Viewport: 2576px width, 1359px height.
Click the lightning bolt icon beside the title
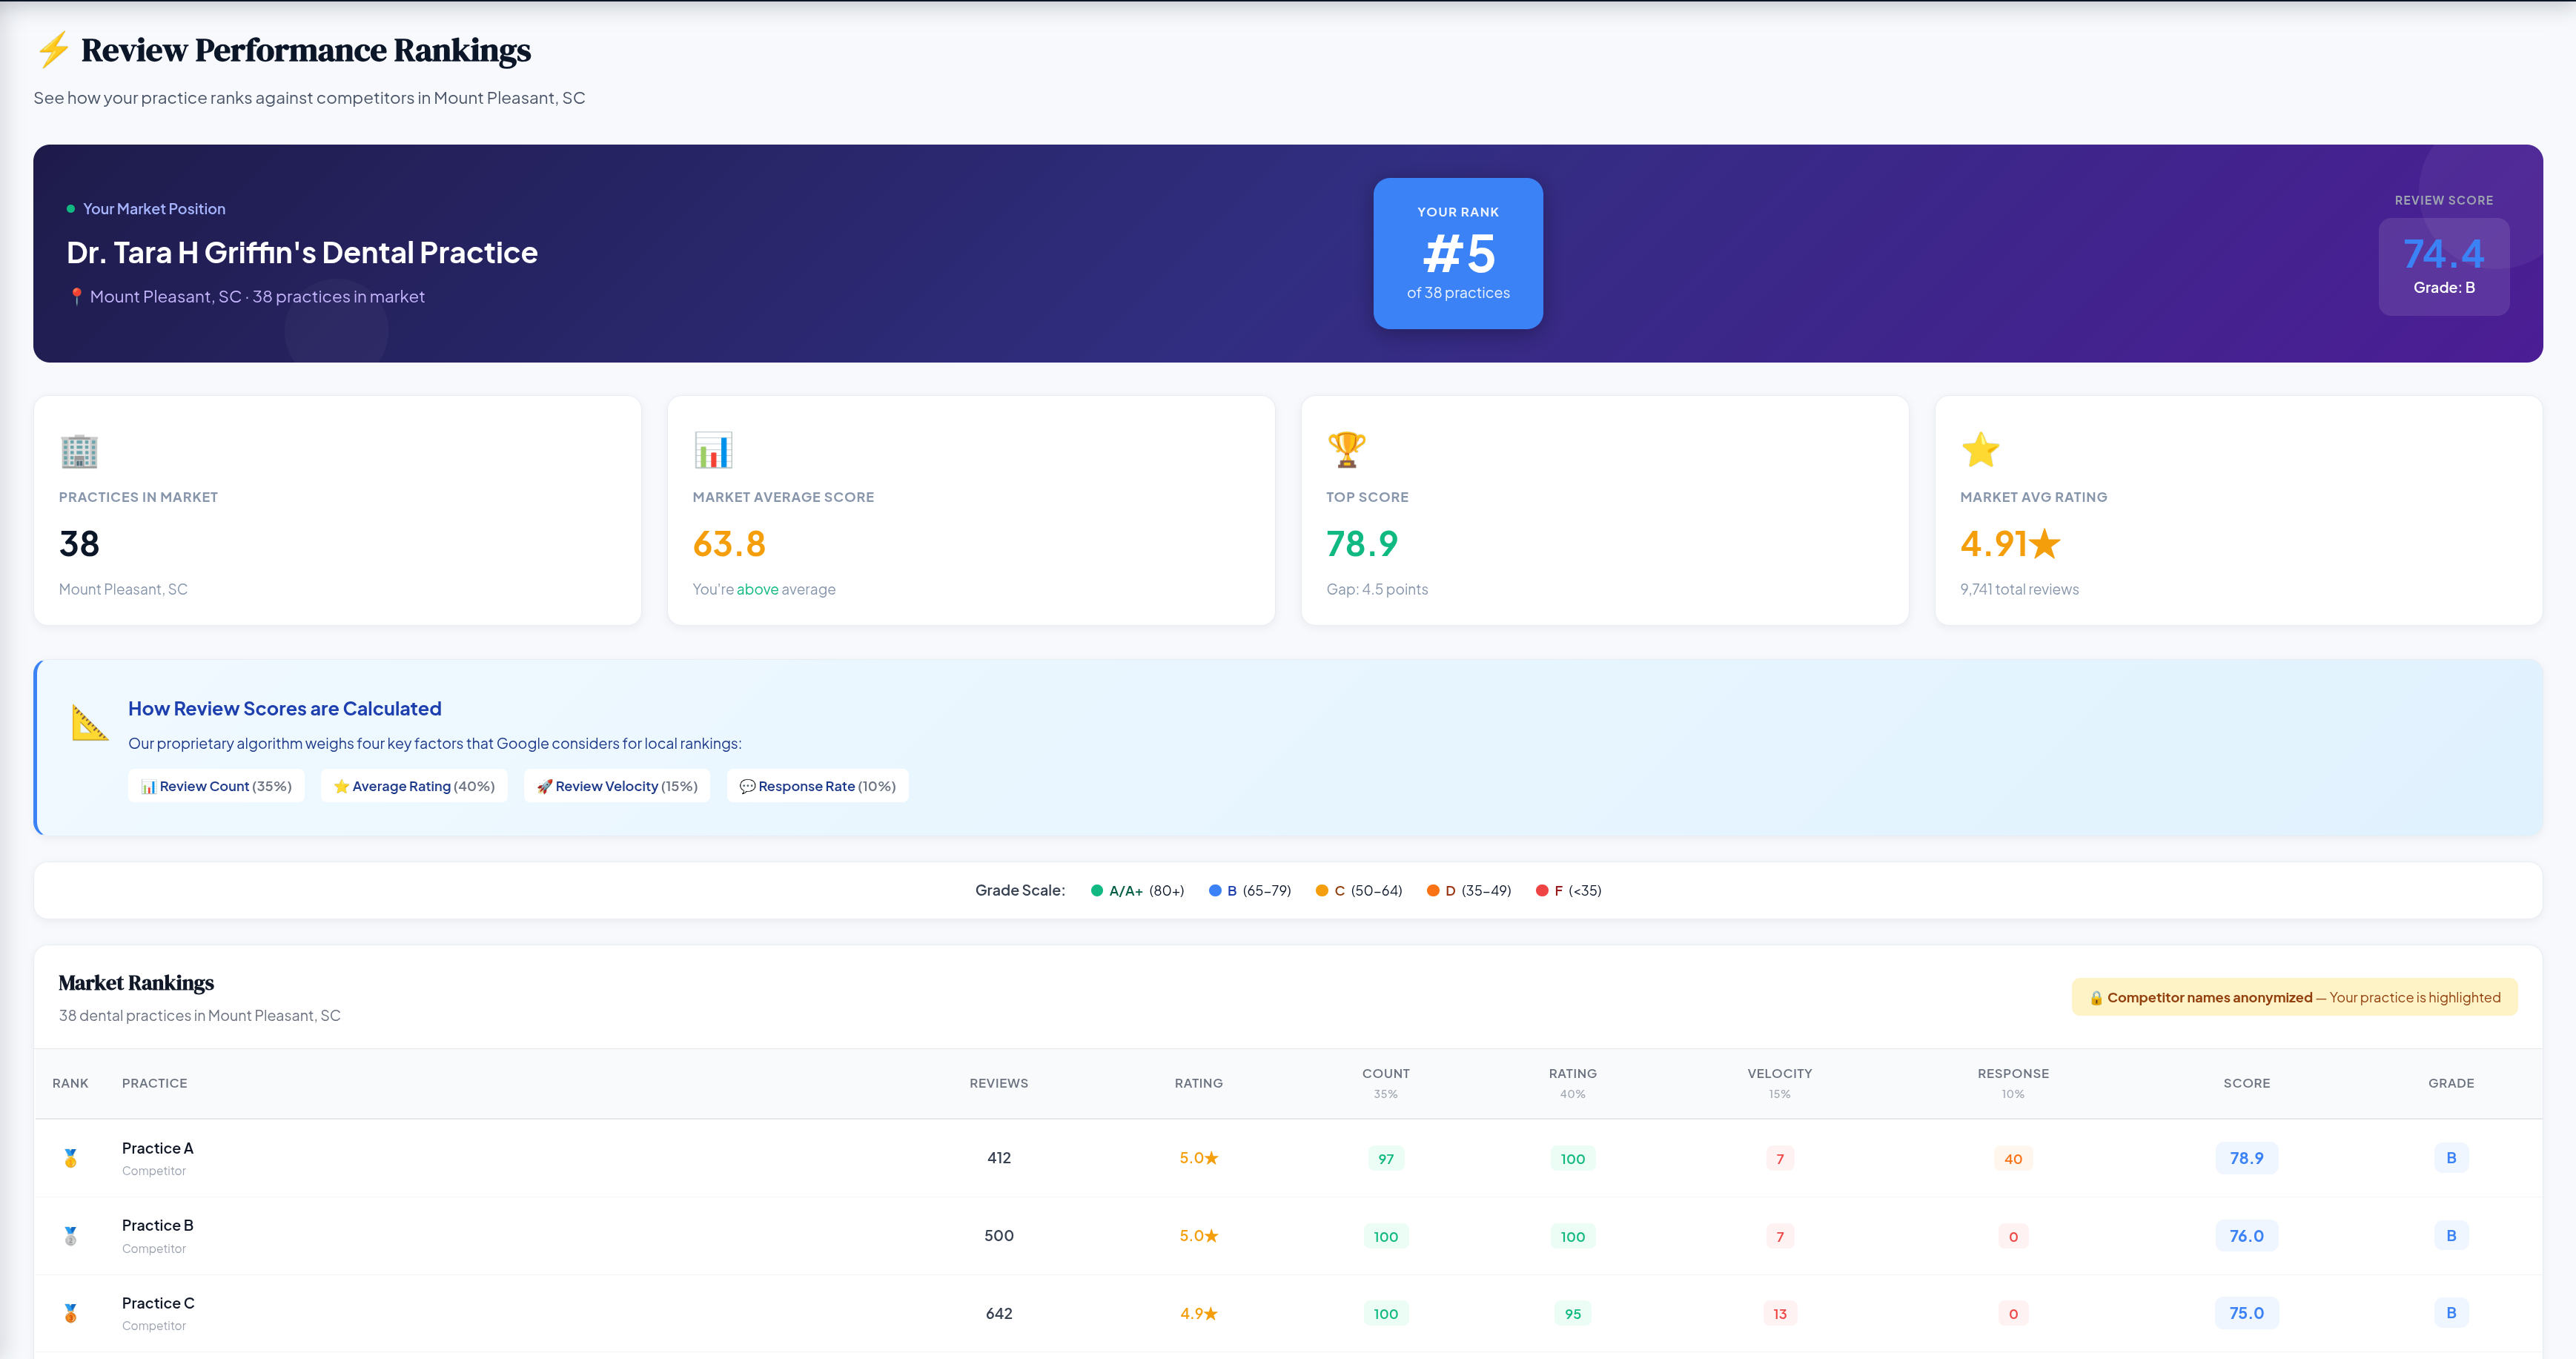53,49
